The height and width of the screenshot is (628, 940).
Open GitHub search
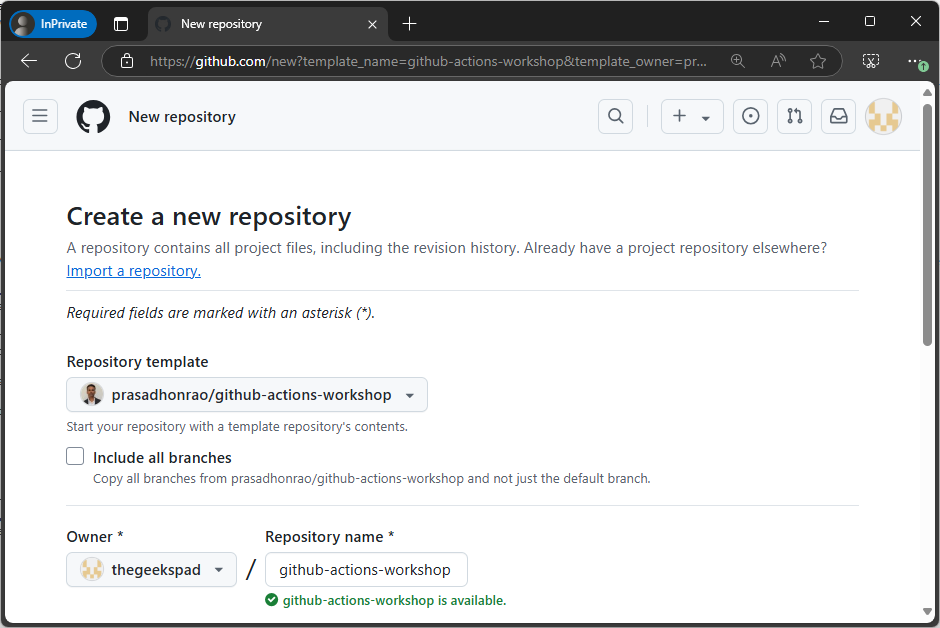point(615,116)
